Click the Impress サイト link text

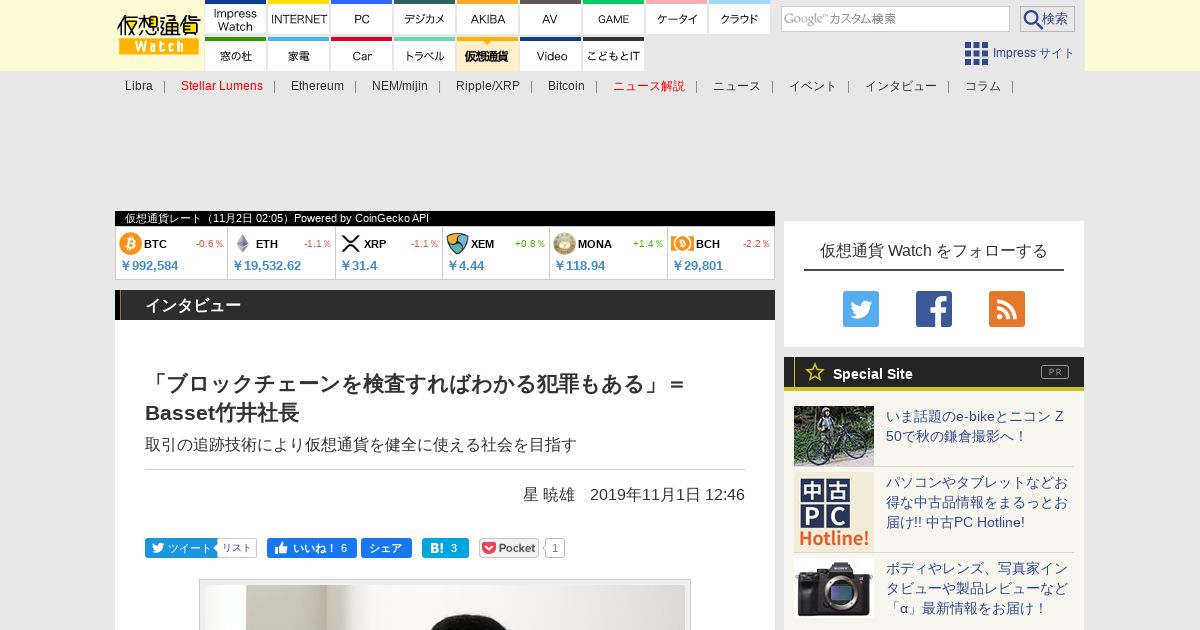(x=1034, y=53)
